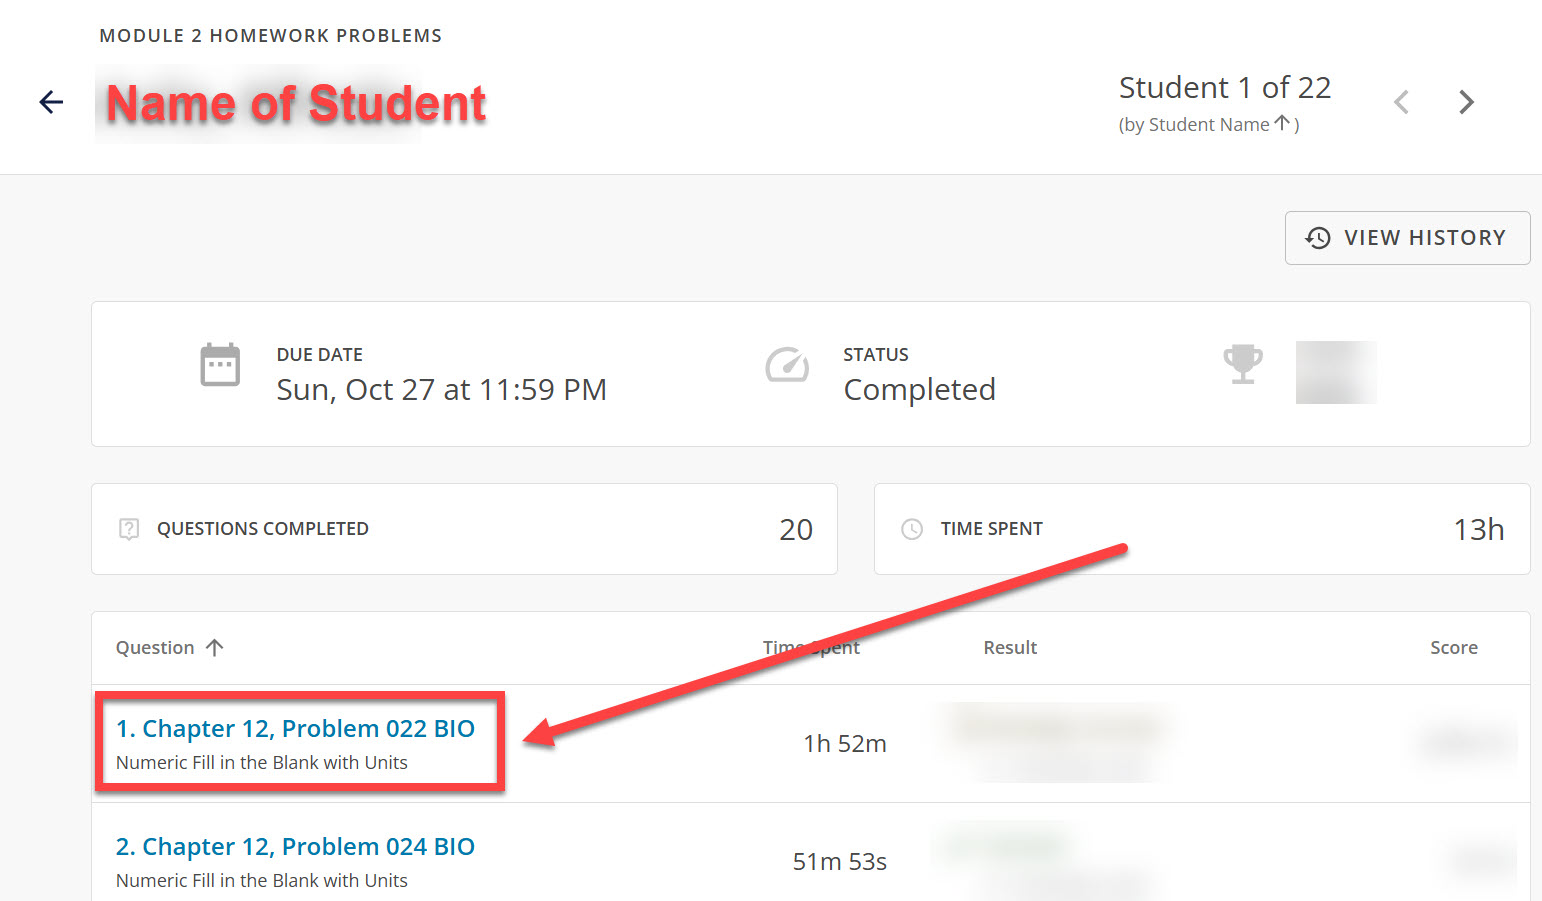Click the STATUS label
This screenshot has width=1542, height=901.
click(x=876, y=355)
